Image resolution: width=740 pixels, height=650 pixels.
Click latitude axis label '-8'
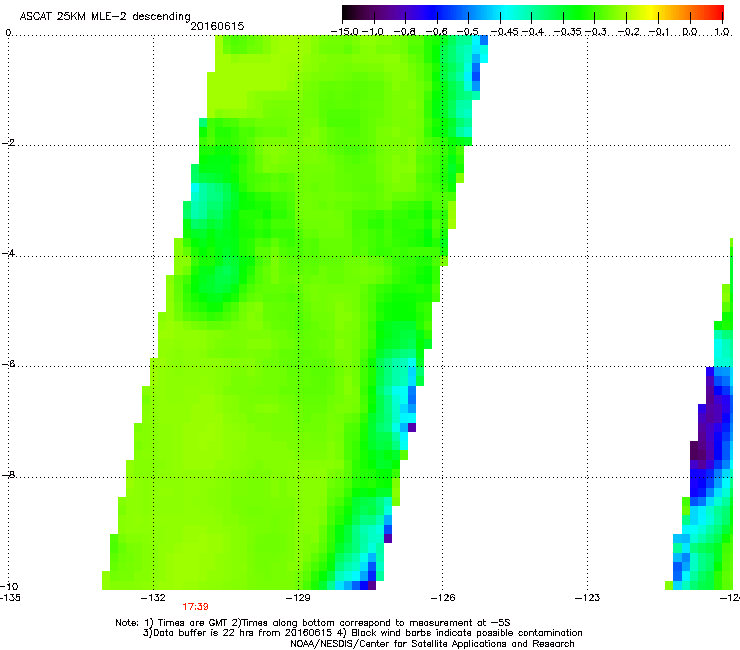(x=8, y=475)
